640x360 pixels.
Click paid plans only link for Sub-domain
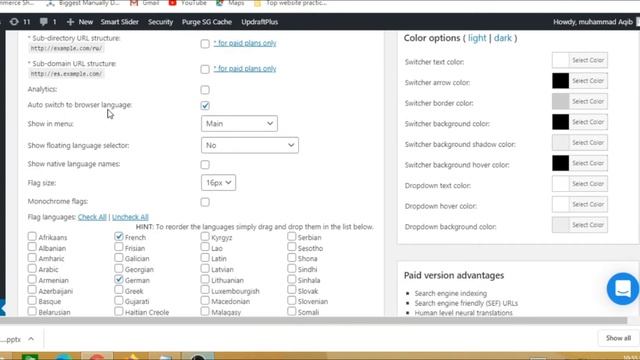tap(245, 69)
